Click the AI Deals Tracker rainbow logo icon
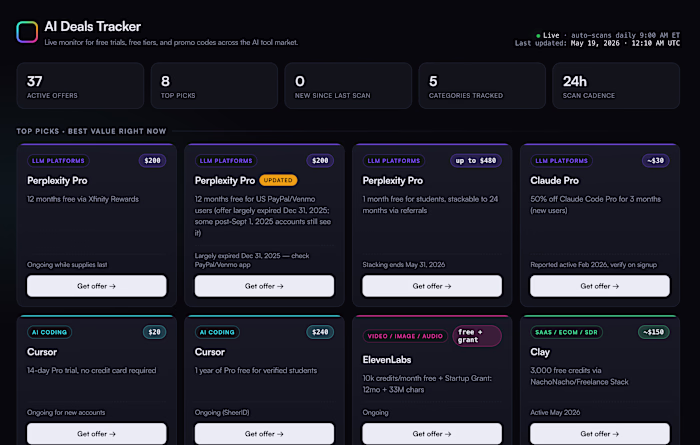 coord(27,32)
